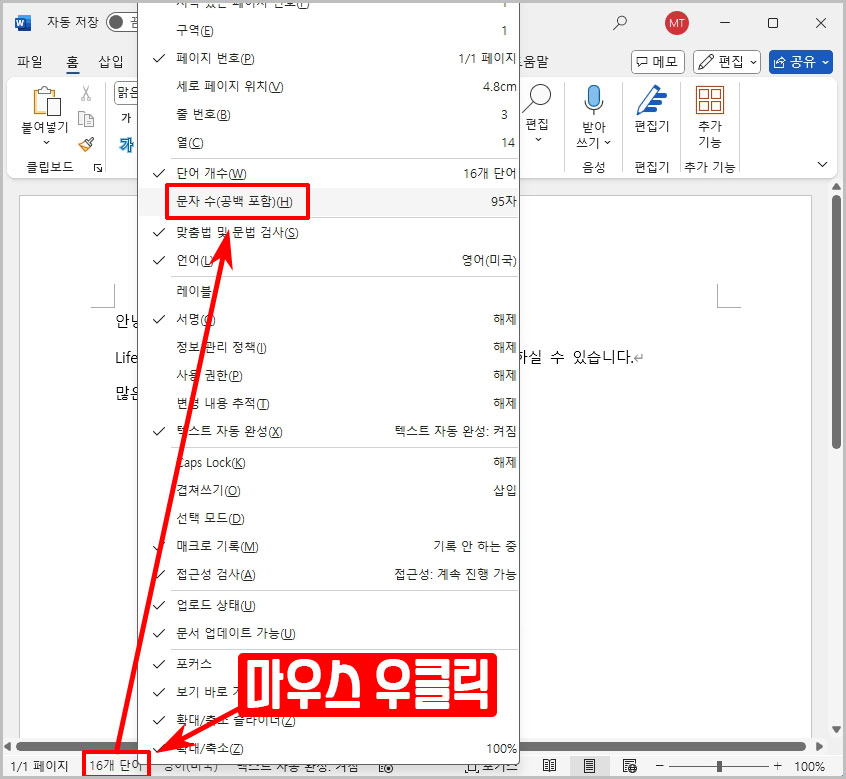Click the scissors Cut icon in Clipboard group
The width and height of the screenshot is (846, 779).
(86, 94)
